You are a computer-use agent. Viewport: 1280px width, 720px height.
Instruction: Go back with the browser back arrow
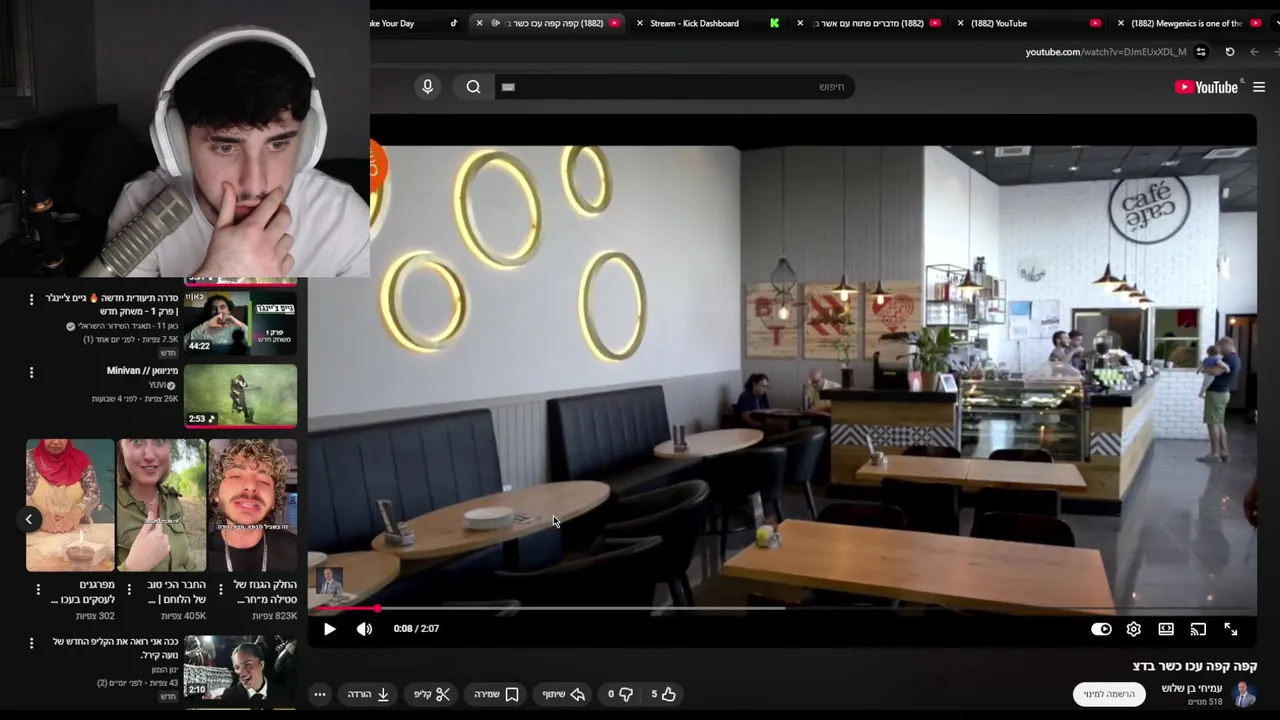1255,52
